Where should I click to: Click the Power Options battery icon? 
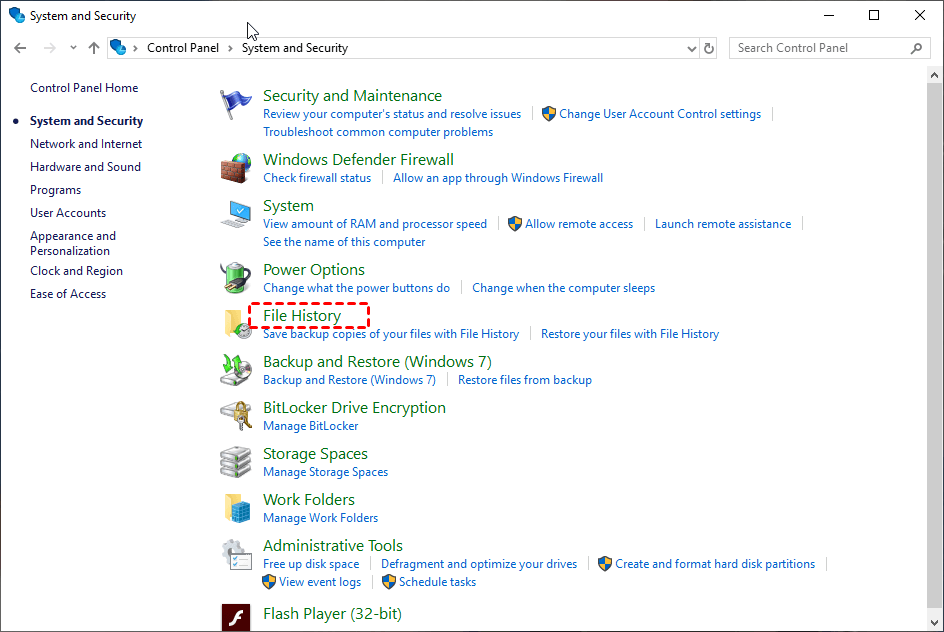(x=235, y=277)
